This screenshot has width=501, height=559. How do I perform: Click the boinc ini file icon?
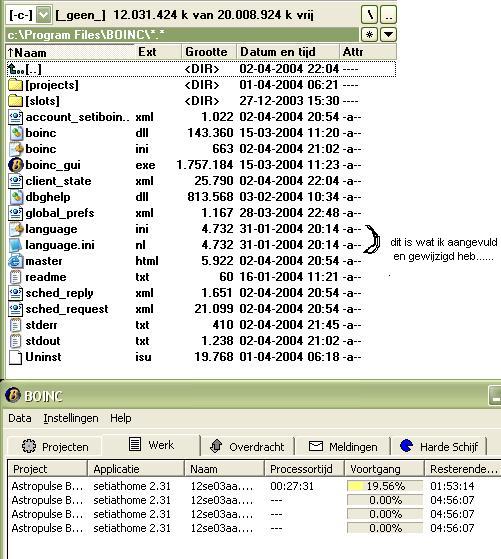click(x=15, y=149)
